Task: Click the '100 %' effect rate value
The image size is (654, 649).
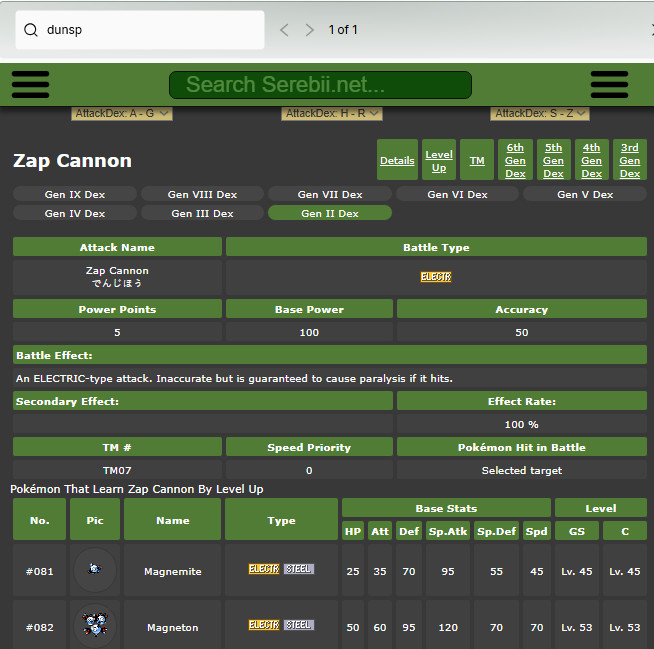Action: click(522, 424)
